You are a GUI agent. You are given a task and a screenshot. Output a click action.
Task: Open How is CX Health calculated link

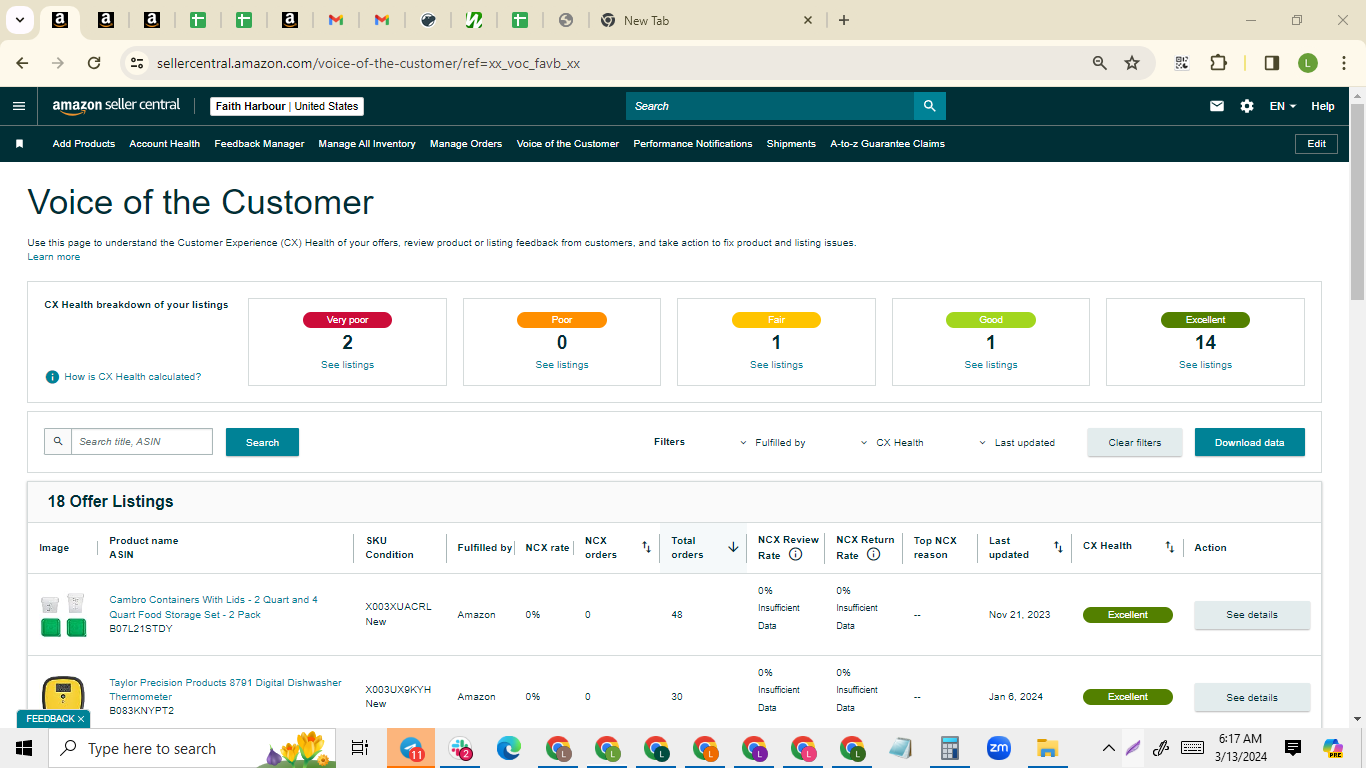[x=133, y=377]
